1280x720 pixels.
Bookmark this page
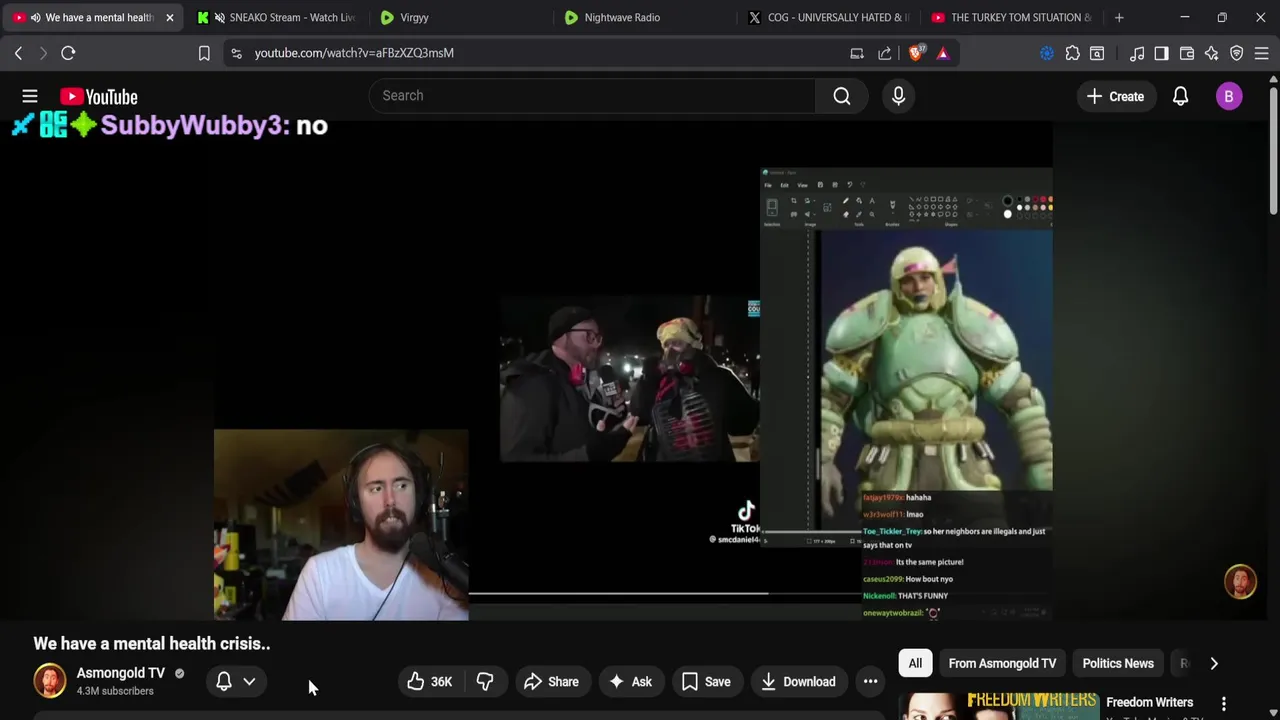pos(204,53)
